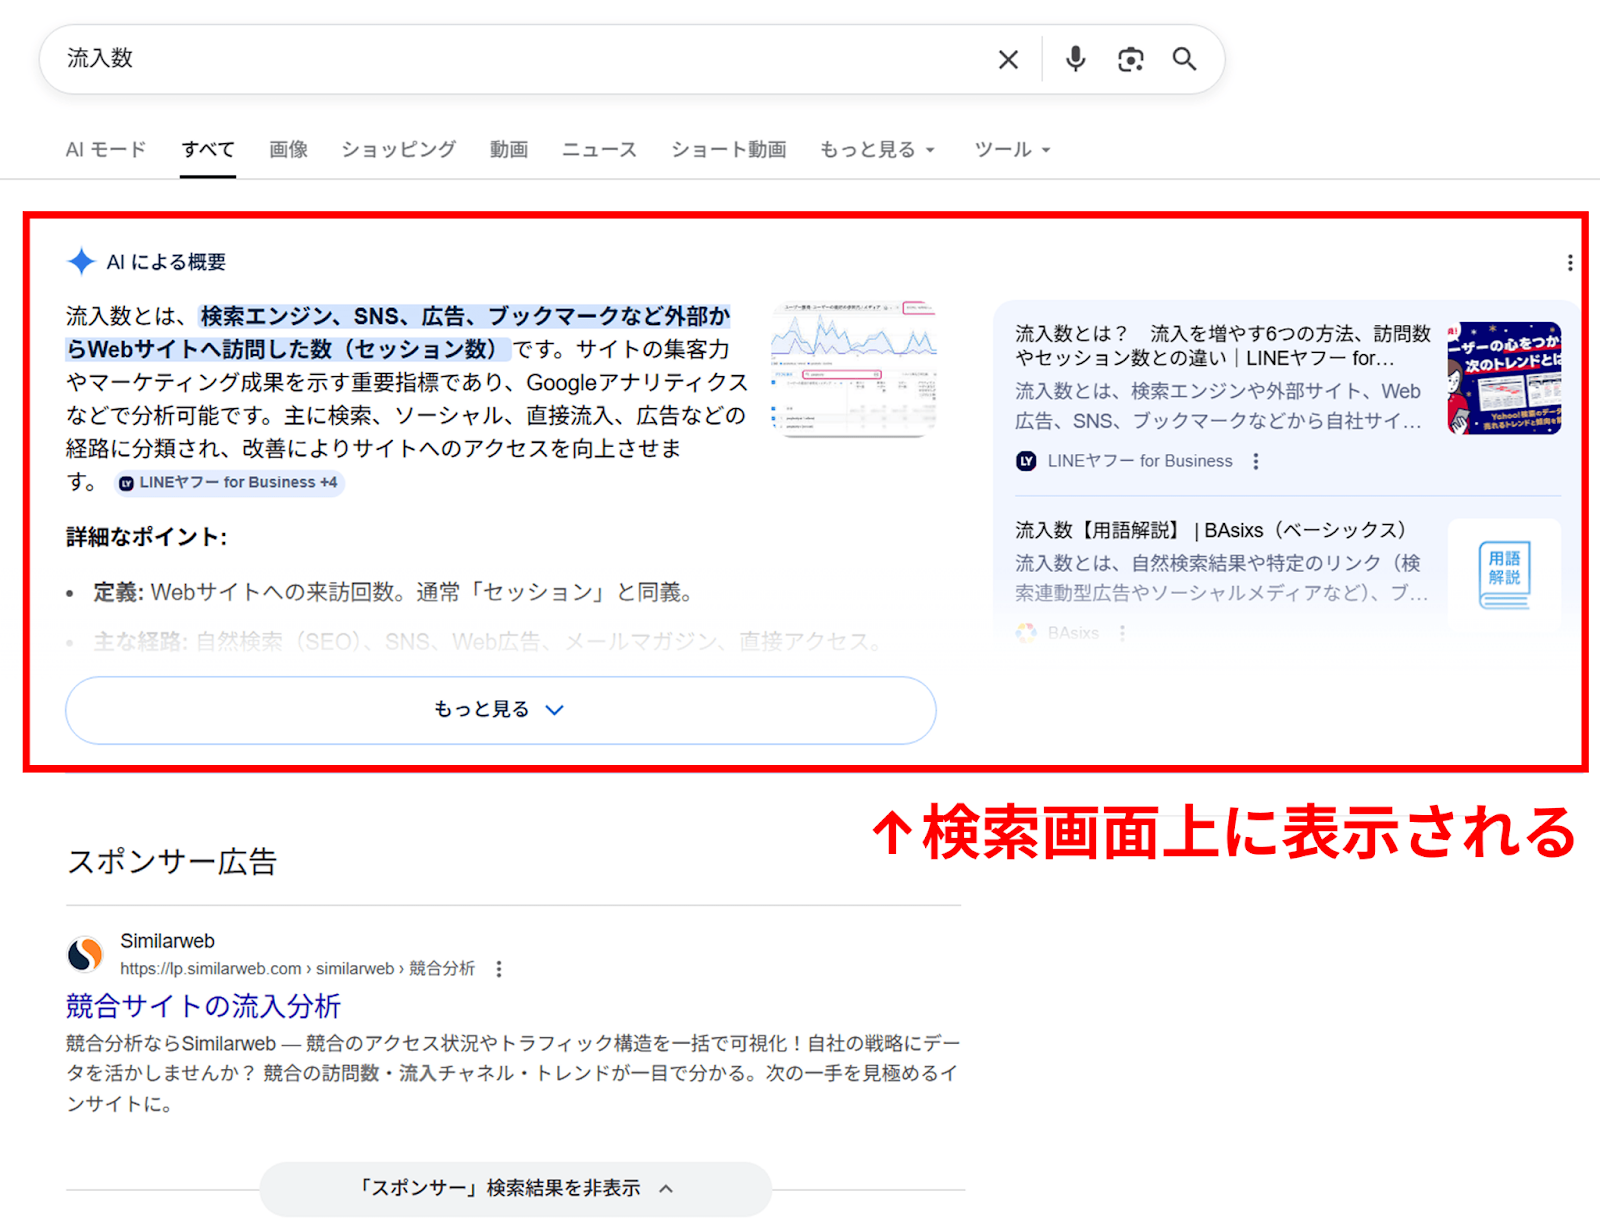The height and width of the screenshot is (1219, 1600).
Task: Switch to the ショート動画 tab
Action: (x=729, y=149)
